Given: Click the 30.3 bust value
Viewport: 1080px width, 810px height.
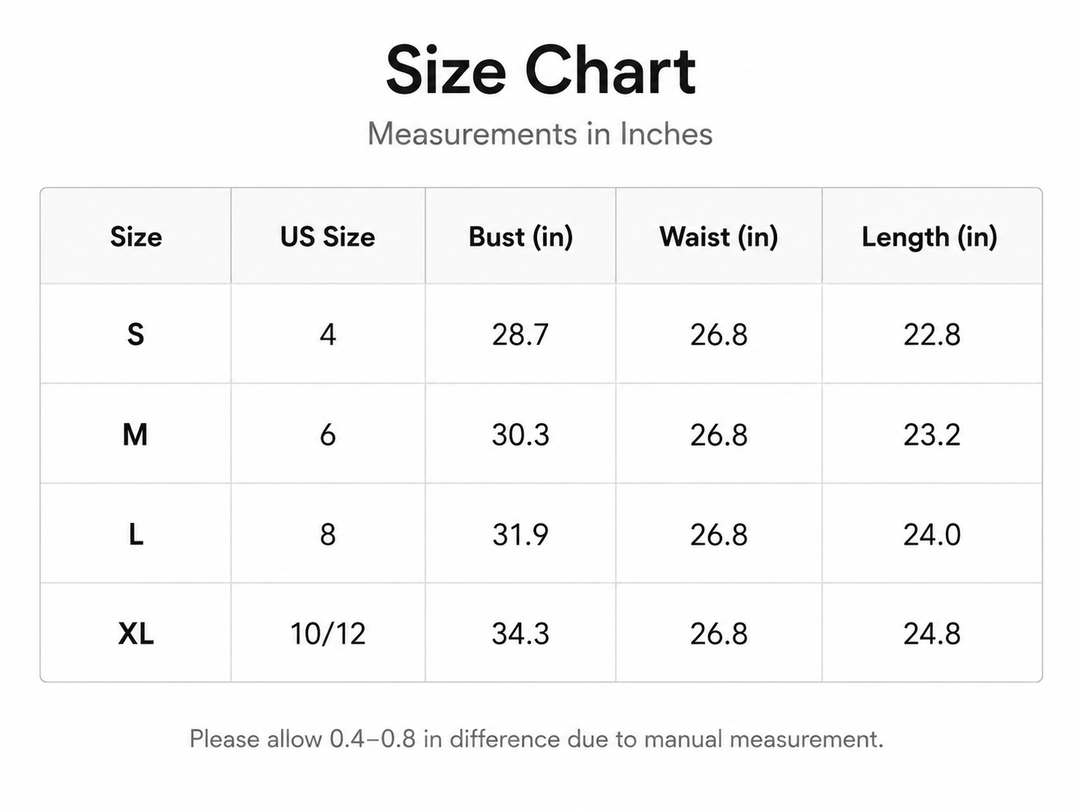Looking at the screenshot, I should (521, 435).
